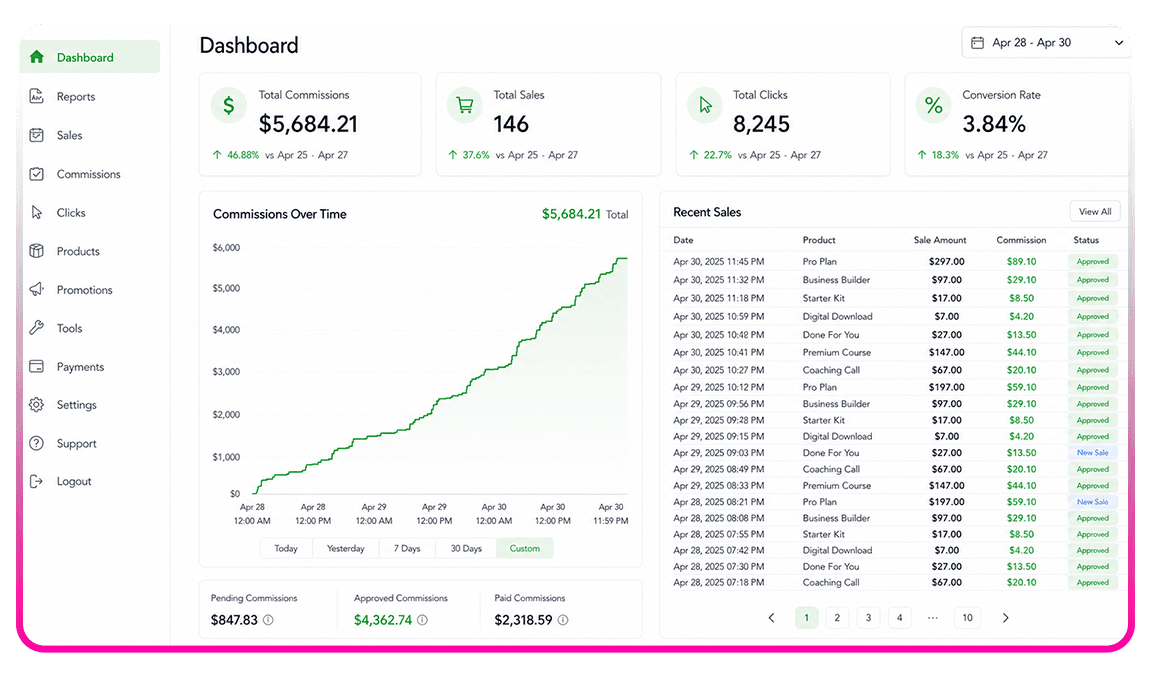Open the Apr 28 - Apr 30 date dropdown
This screenshot has height=673, width=1154.
coord(1046,43)
